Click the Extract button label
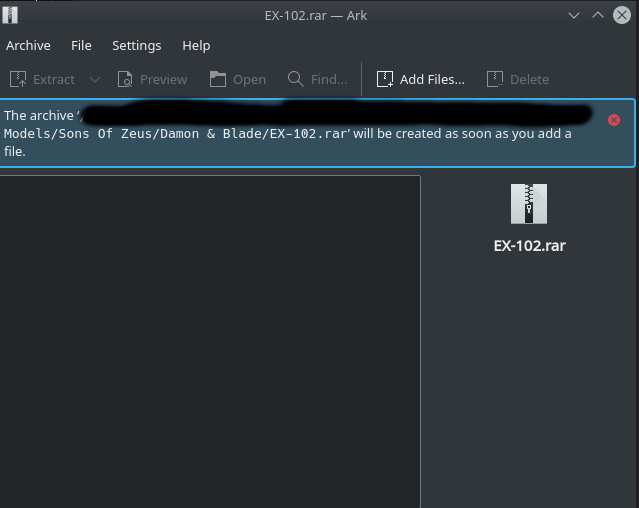This screenshot has height=508, width=639. 54,79
